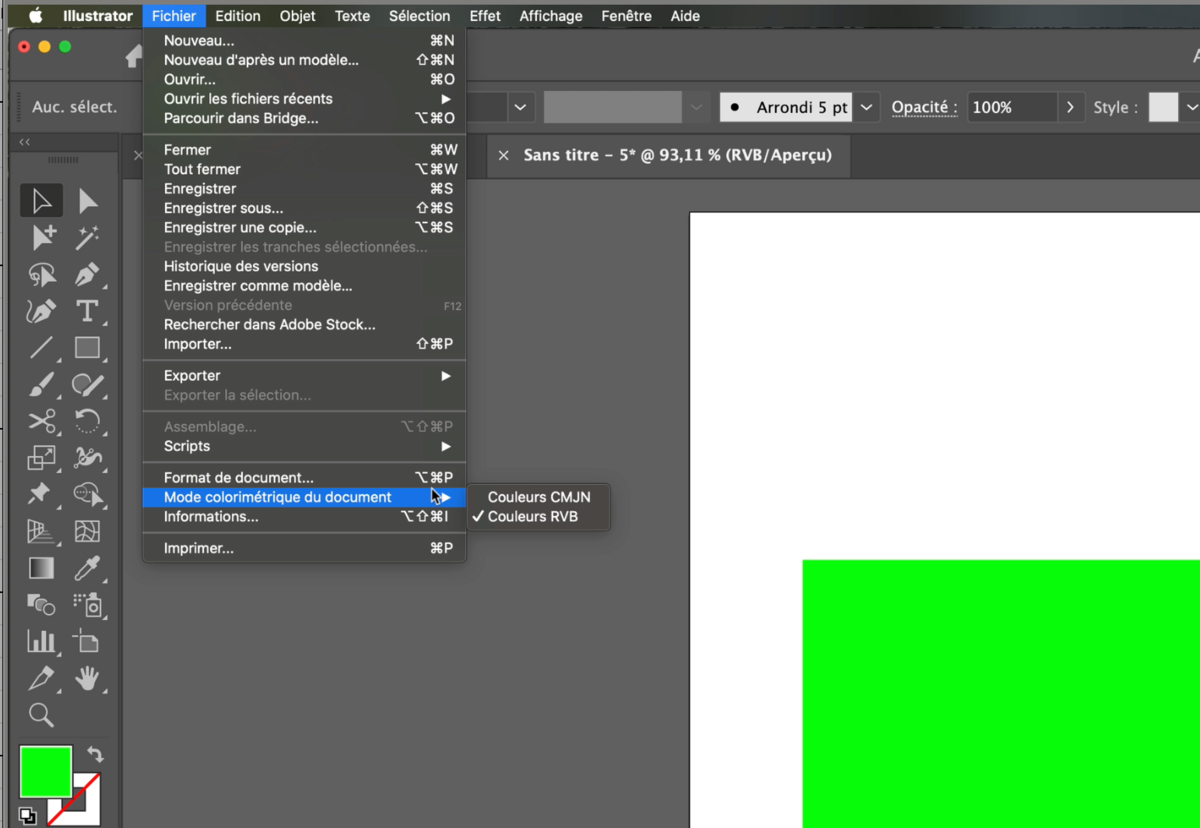This screenshot has height=828, width=1200.
Task: Select the Eyedropper tool
Action: (x=88, y=568)
